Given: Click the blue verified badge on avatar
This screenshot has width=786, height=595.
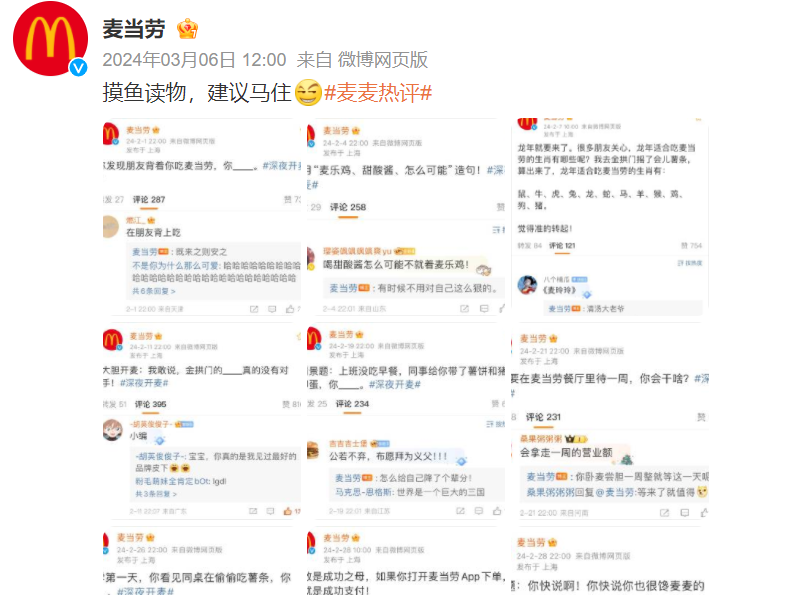Looking at the screenshot, I should (78, 67).
